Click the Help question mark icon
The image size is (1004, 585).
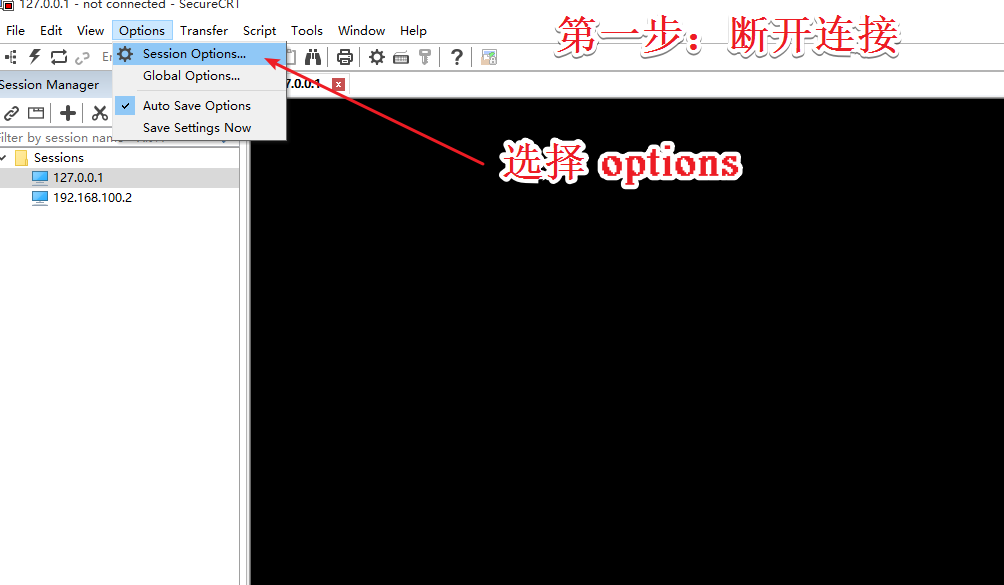click(x=457, y=57)
